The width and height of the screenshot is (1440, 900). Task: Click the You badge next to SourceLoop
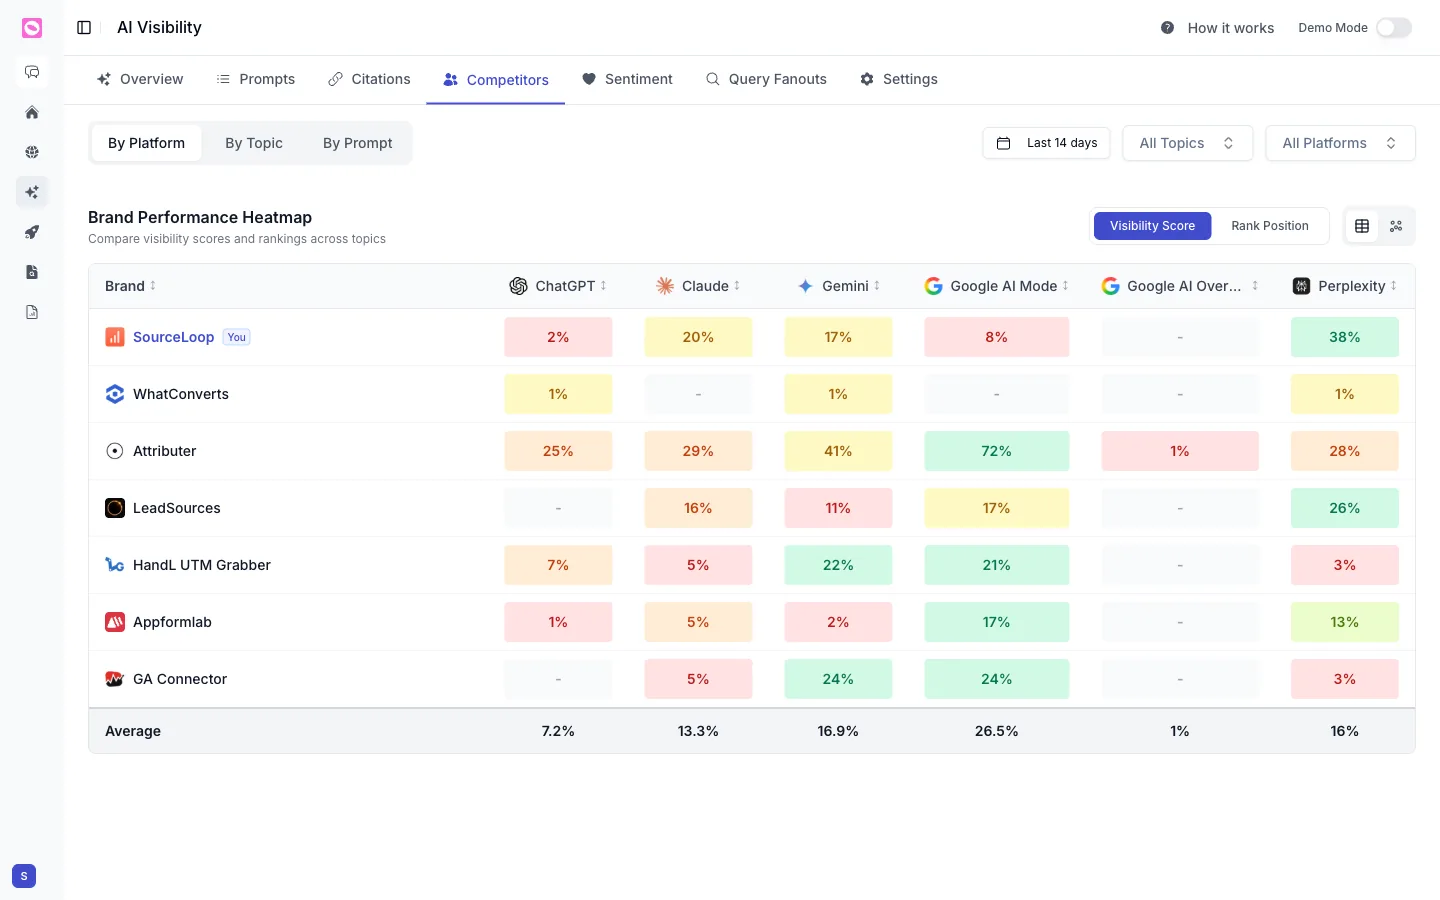(237, 337)
